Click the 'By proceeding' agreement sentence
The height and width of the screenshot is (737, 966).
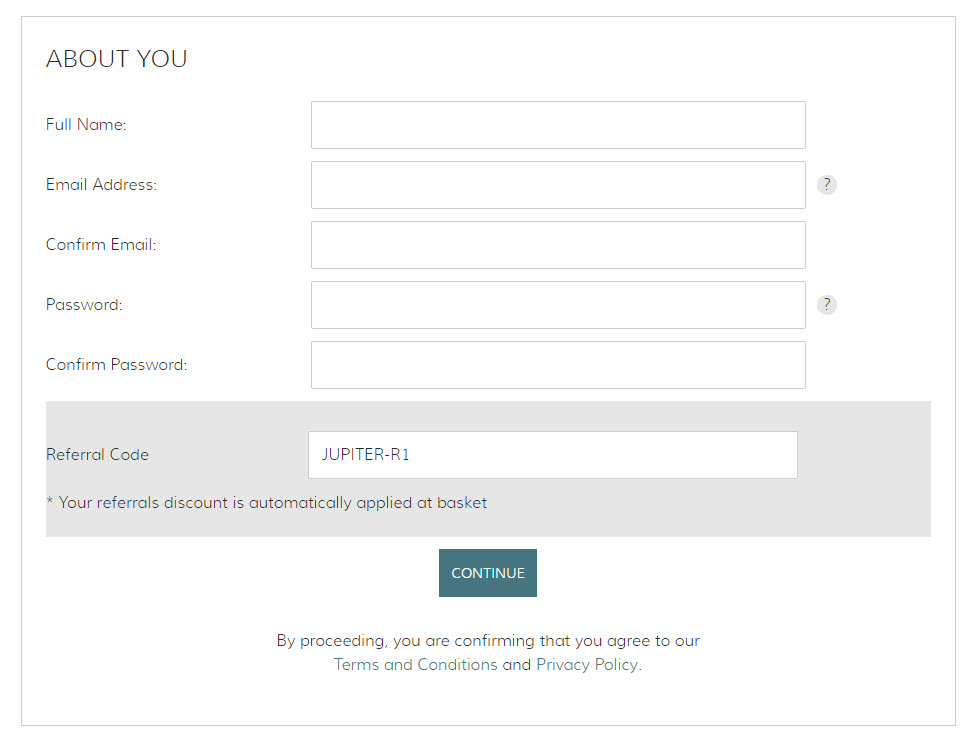click(x=488, y=641)
